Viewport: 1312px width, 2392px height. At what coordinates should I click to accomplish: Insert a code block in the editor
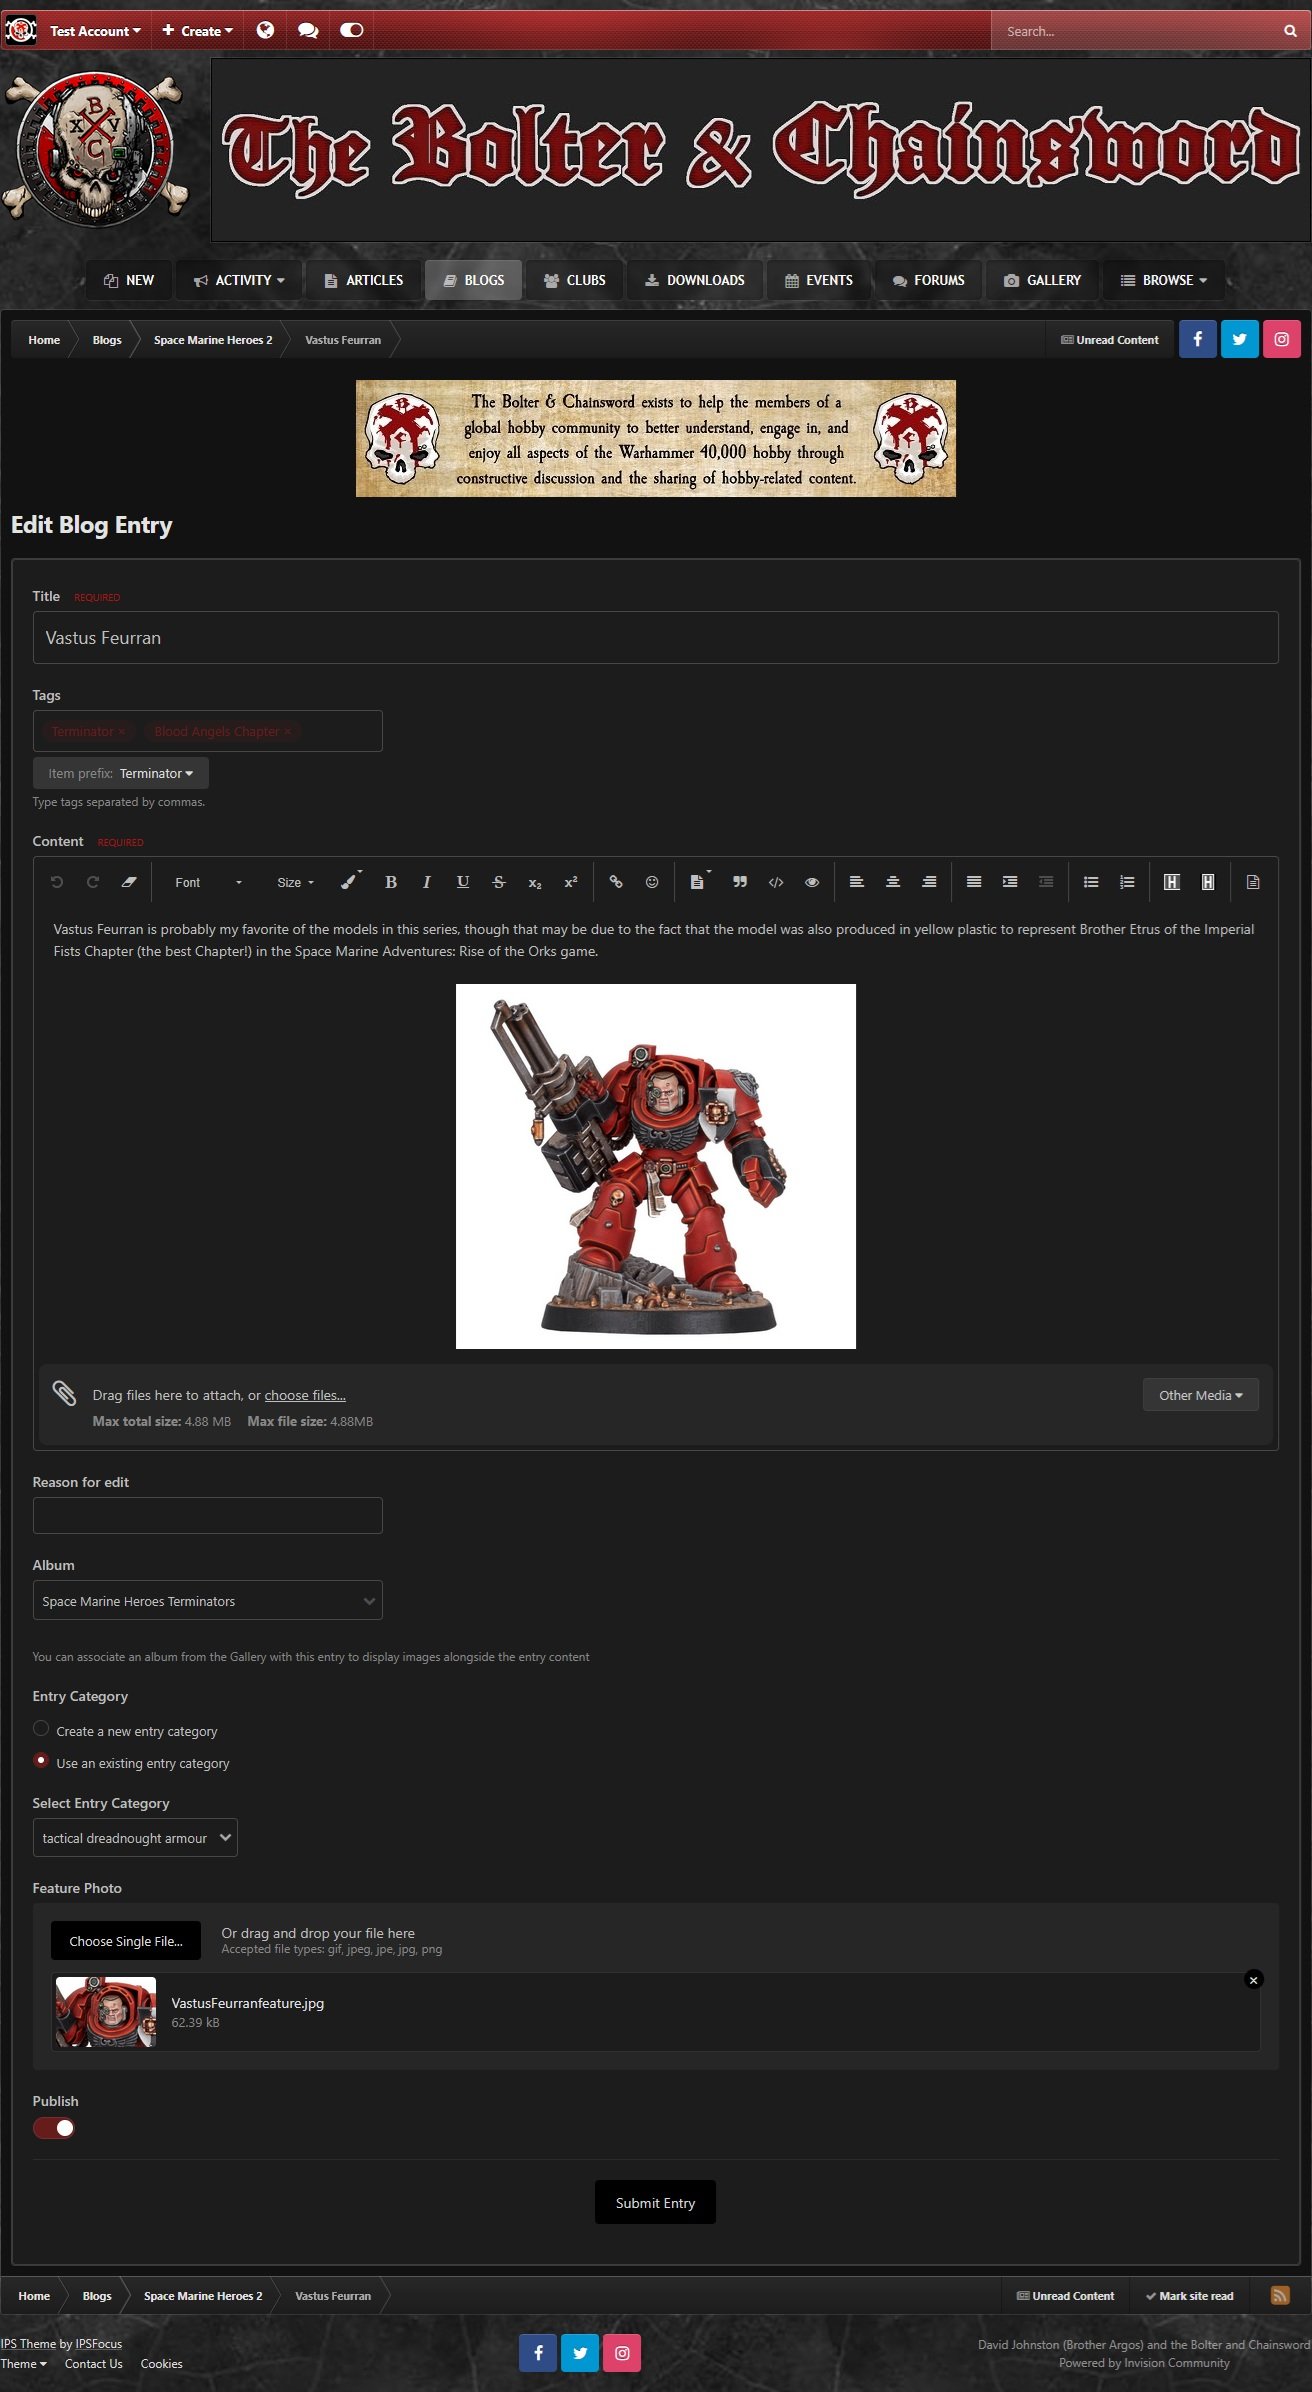pyautogui.click(x=776, y=882)
